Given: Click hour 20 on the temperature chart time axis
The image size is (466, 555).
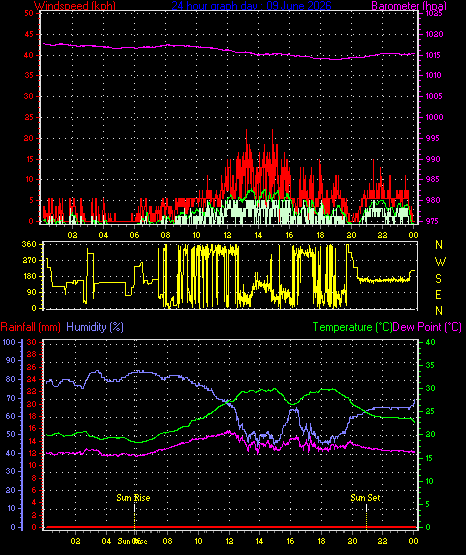Looking at the screenshot, I should click(x=352, y=541).
